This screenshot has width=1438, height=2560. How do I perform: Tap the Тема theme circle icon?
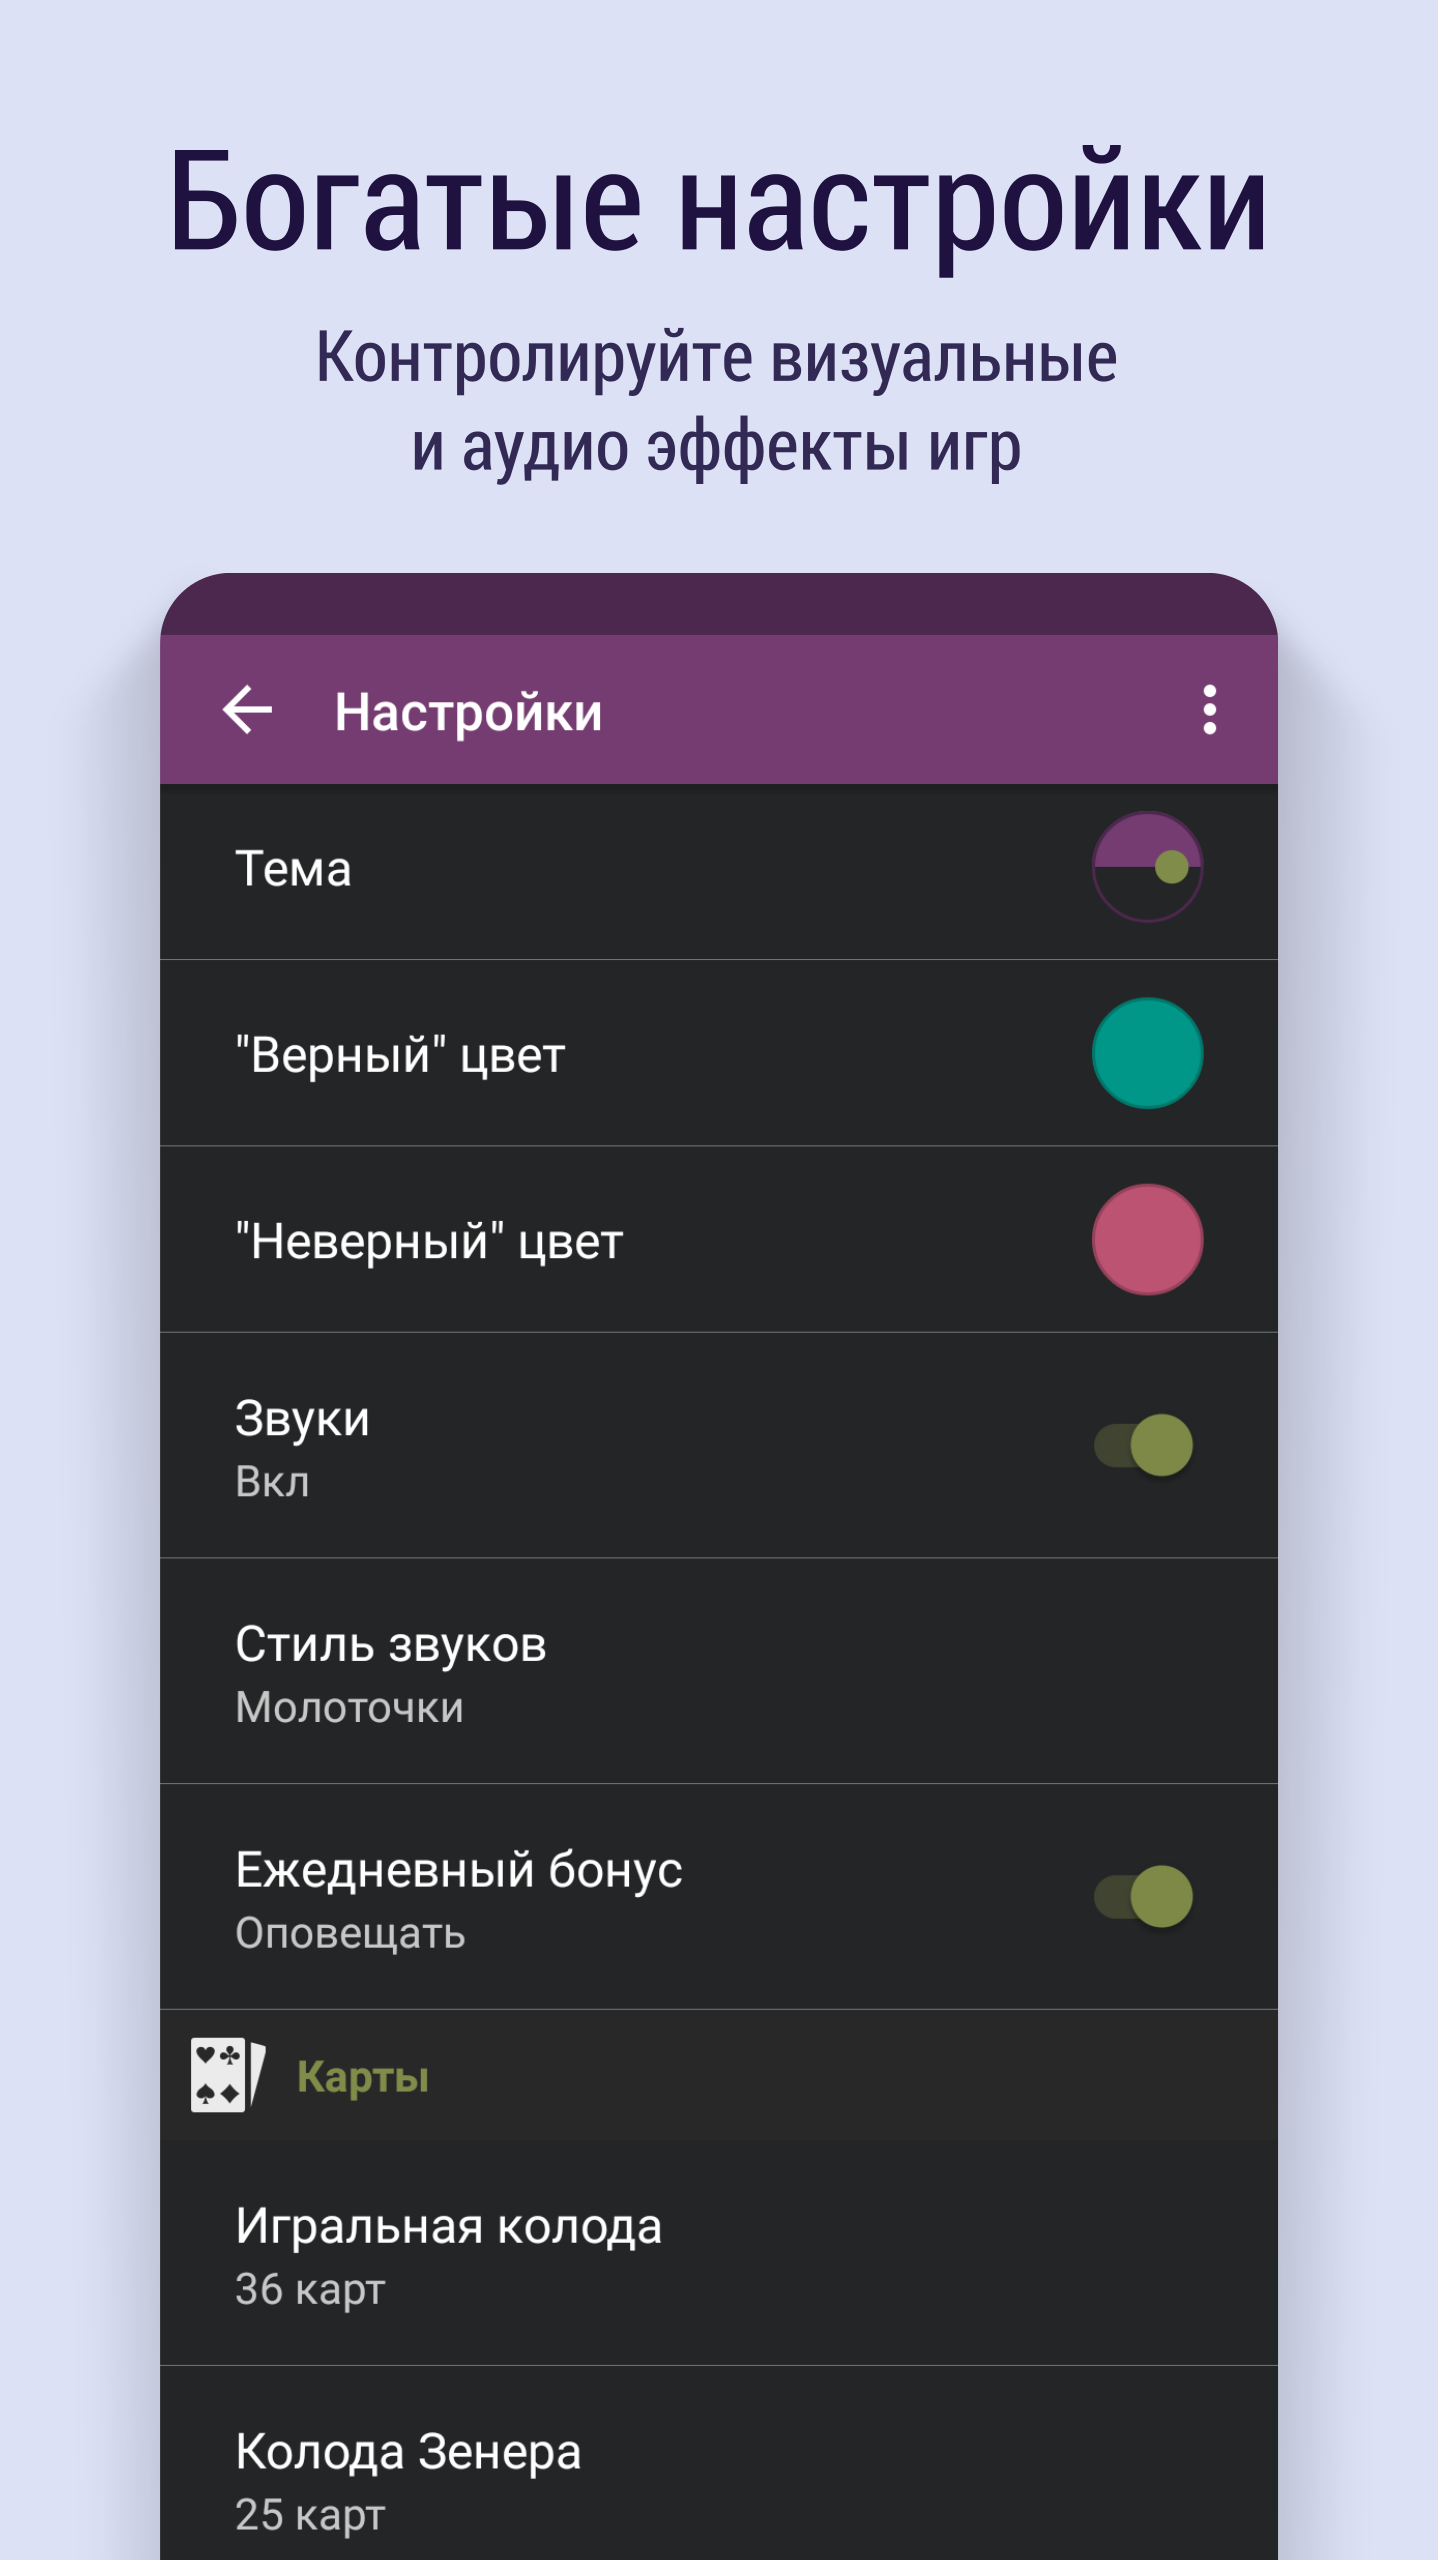pyautogui.click(x=1147, y=867)
